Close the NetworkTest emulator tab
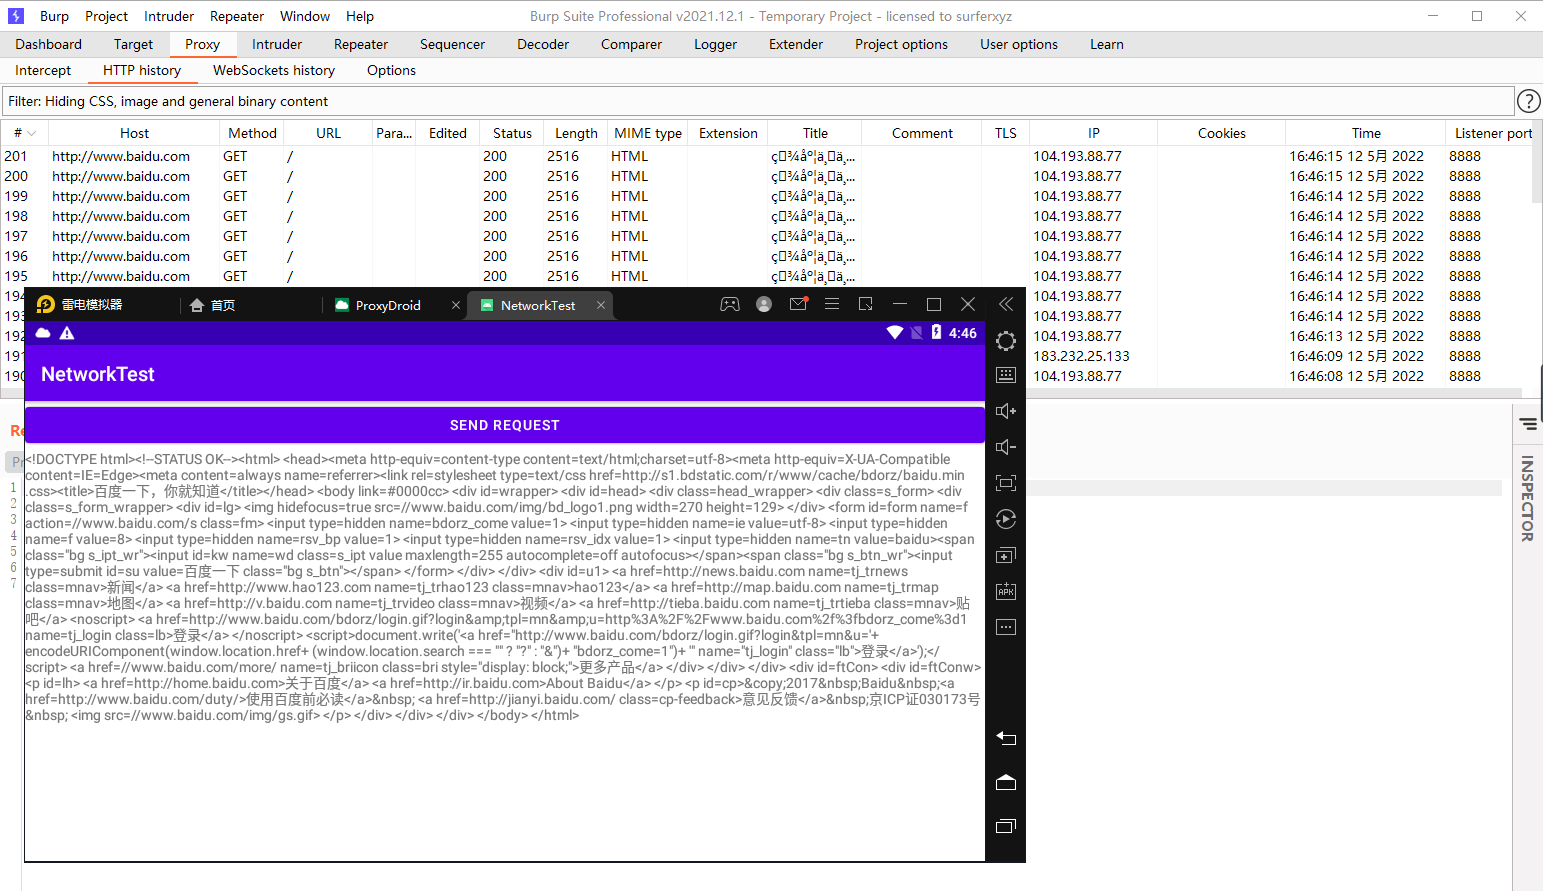Image resolution: width=1543 pixels, height=891 pixels. (x=601, y=305)
